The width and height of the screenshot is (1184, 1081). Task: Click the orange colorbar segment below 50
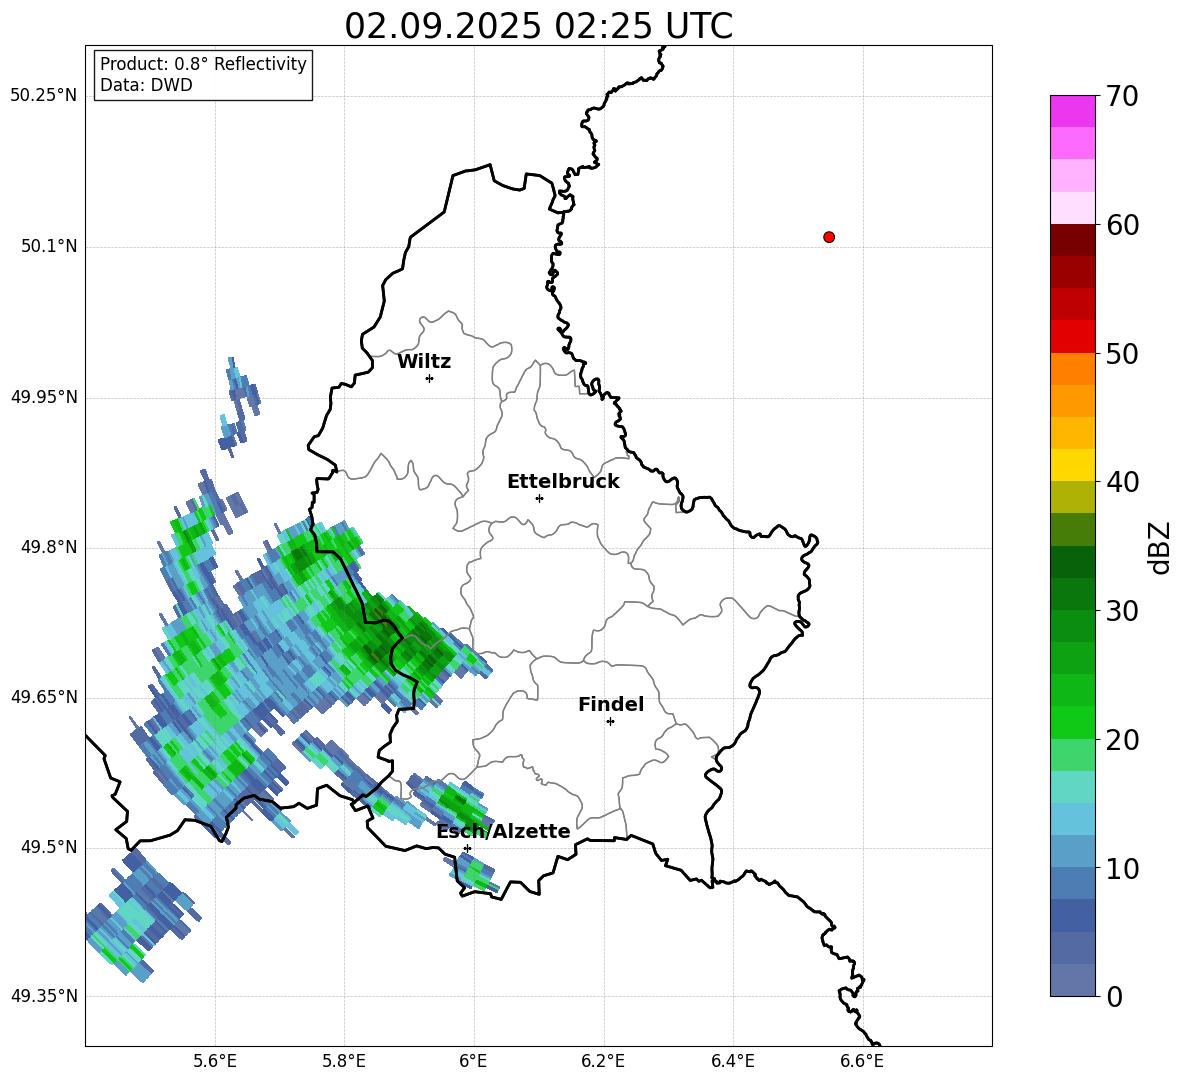click(1072, 369)
